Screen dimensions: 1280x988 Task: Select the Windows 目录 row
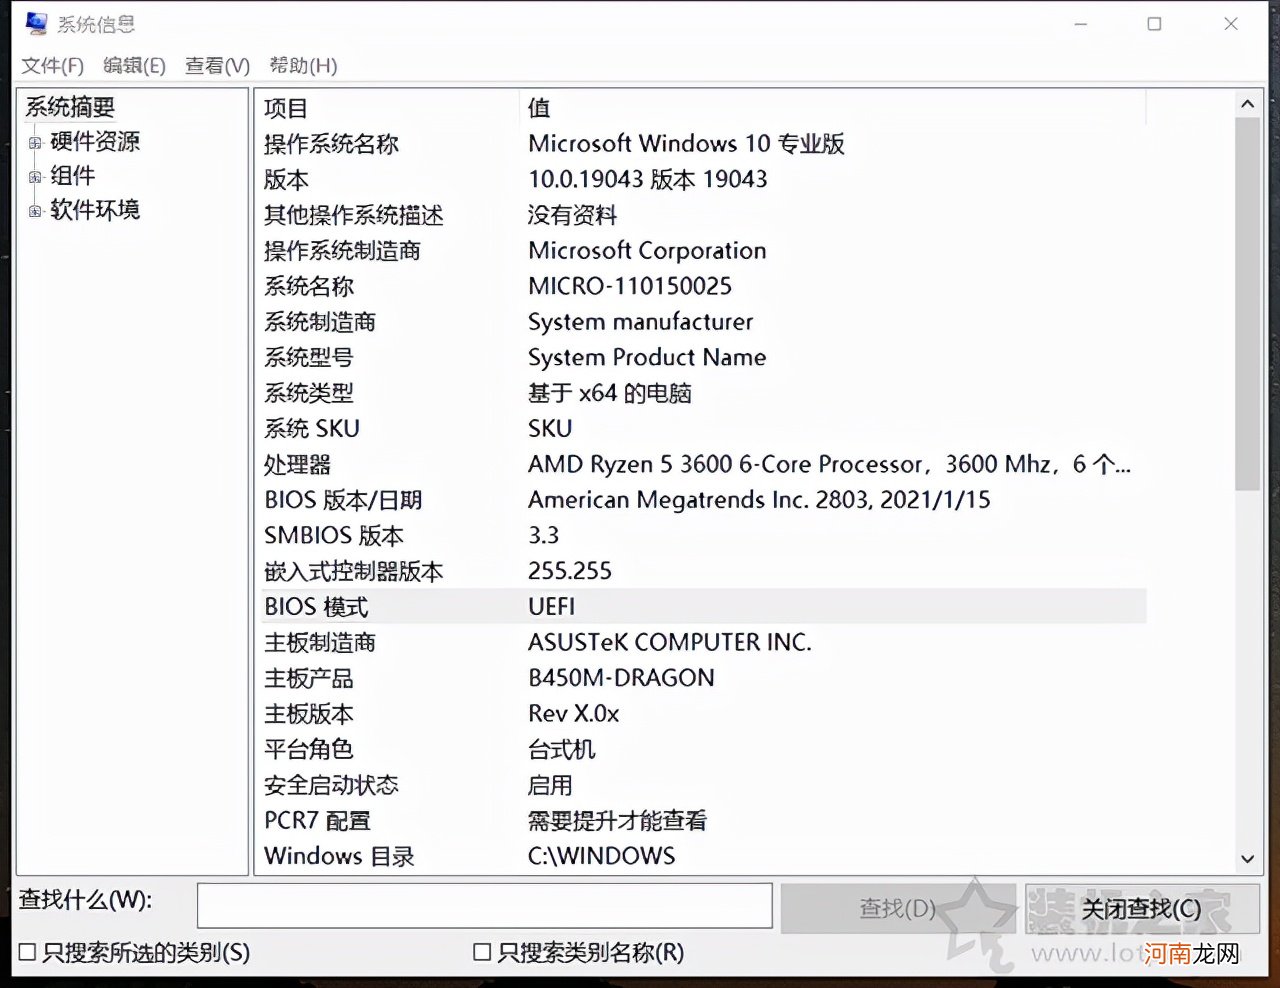[703, 856]
